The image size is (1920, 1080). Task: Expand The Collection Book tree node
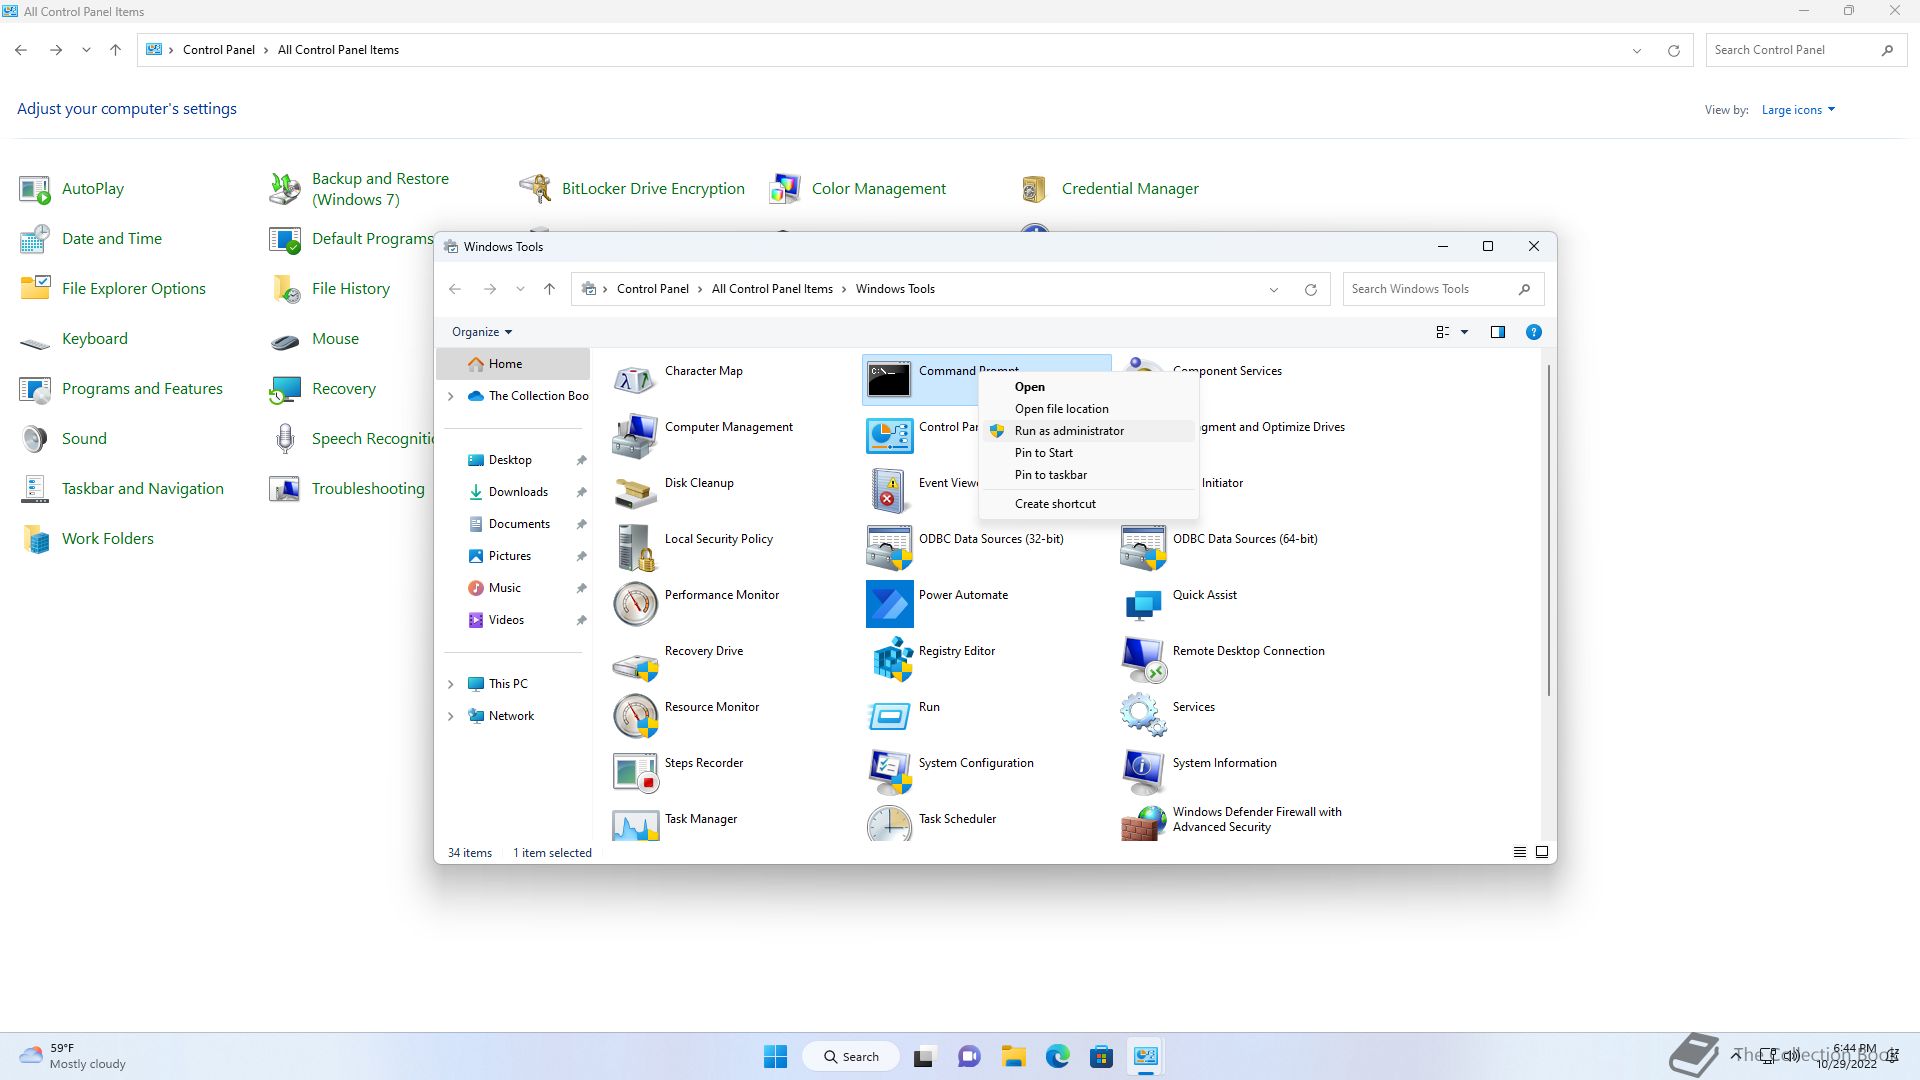[450, 396]
